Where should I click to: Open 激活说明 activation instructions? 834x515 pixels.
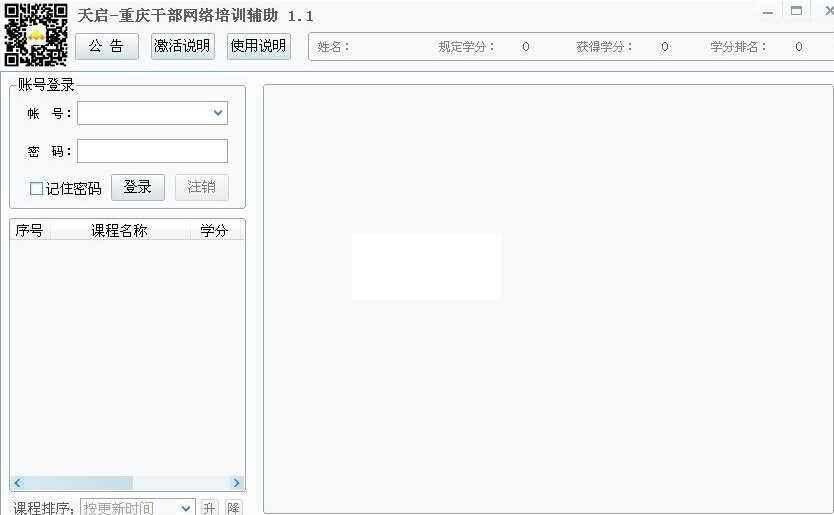click(x=182, y=46)
